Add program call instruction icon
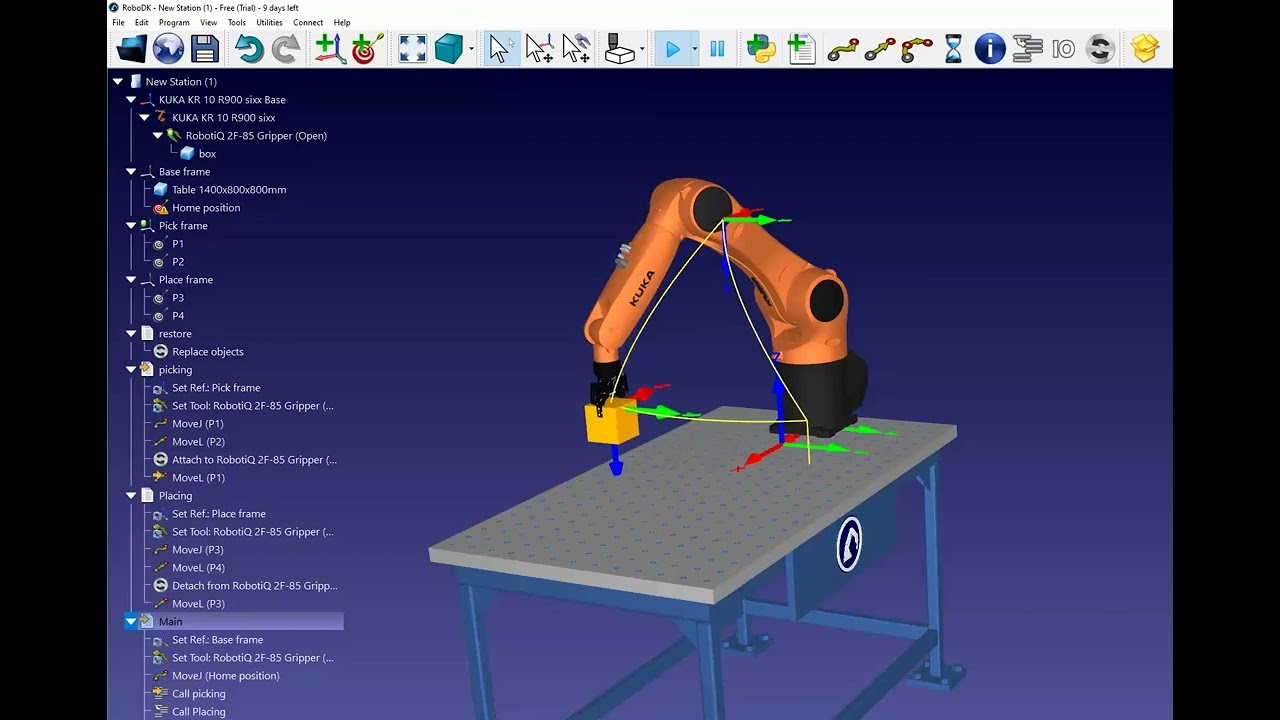 click(1027, 48)
